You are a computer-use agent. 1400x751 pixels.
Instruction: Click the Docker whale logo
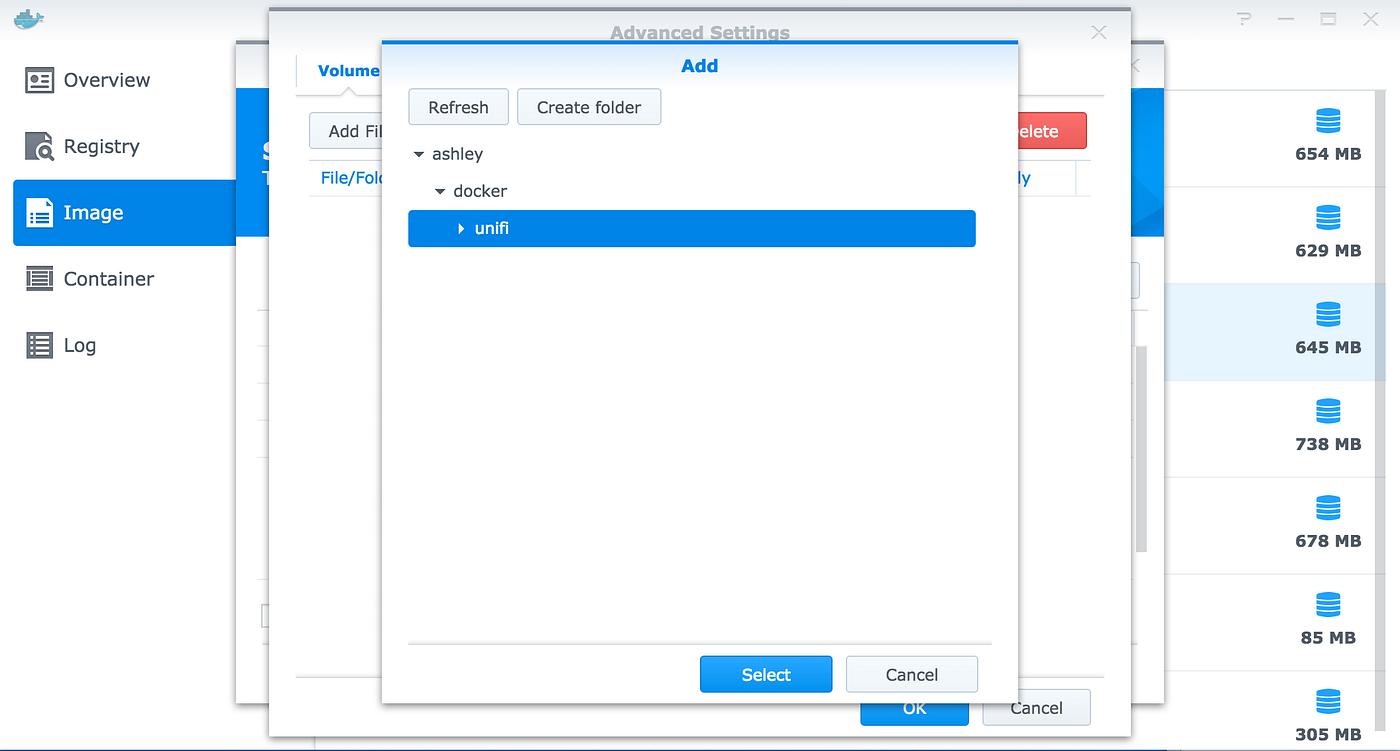(x=28, y=18)
